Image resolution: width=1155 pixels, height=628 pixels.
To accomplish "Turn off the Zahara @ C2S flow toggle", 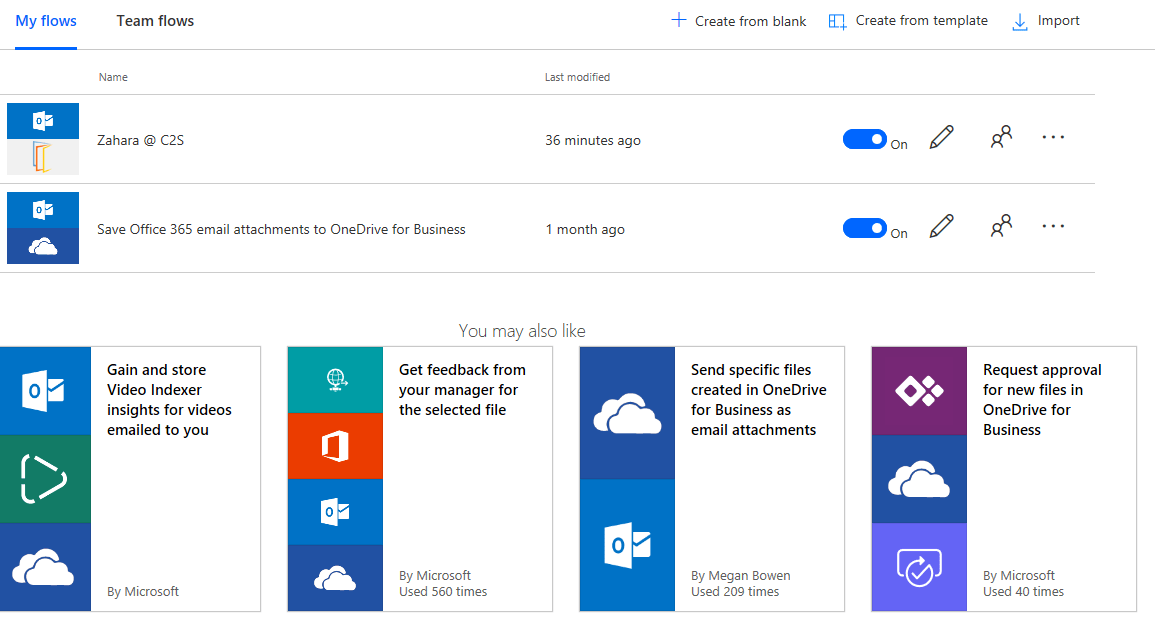I will tap(865, 139).
